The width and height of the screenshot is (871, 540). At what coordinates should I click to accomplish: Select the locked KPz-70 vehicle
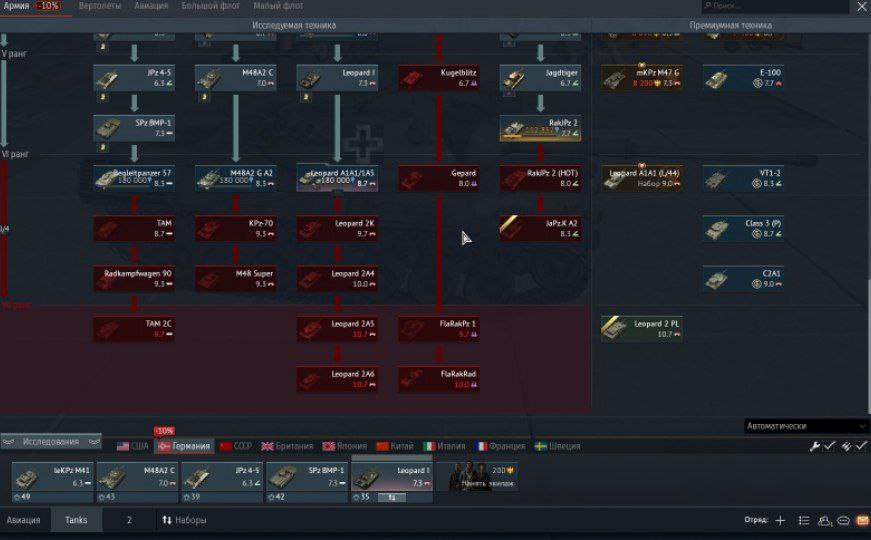[x=236, y=228]
